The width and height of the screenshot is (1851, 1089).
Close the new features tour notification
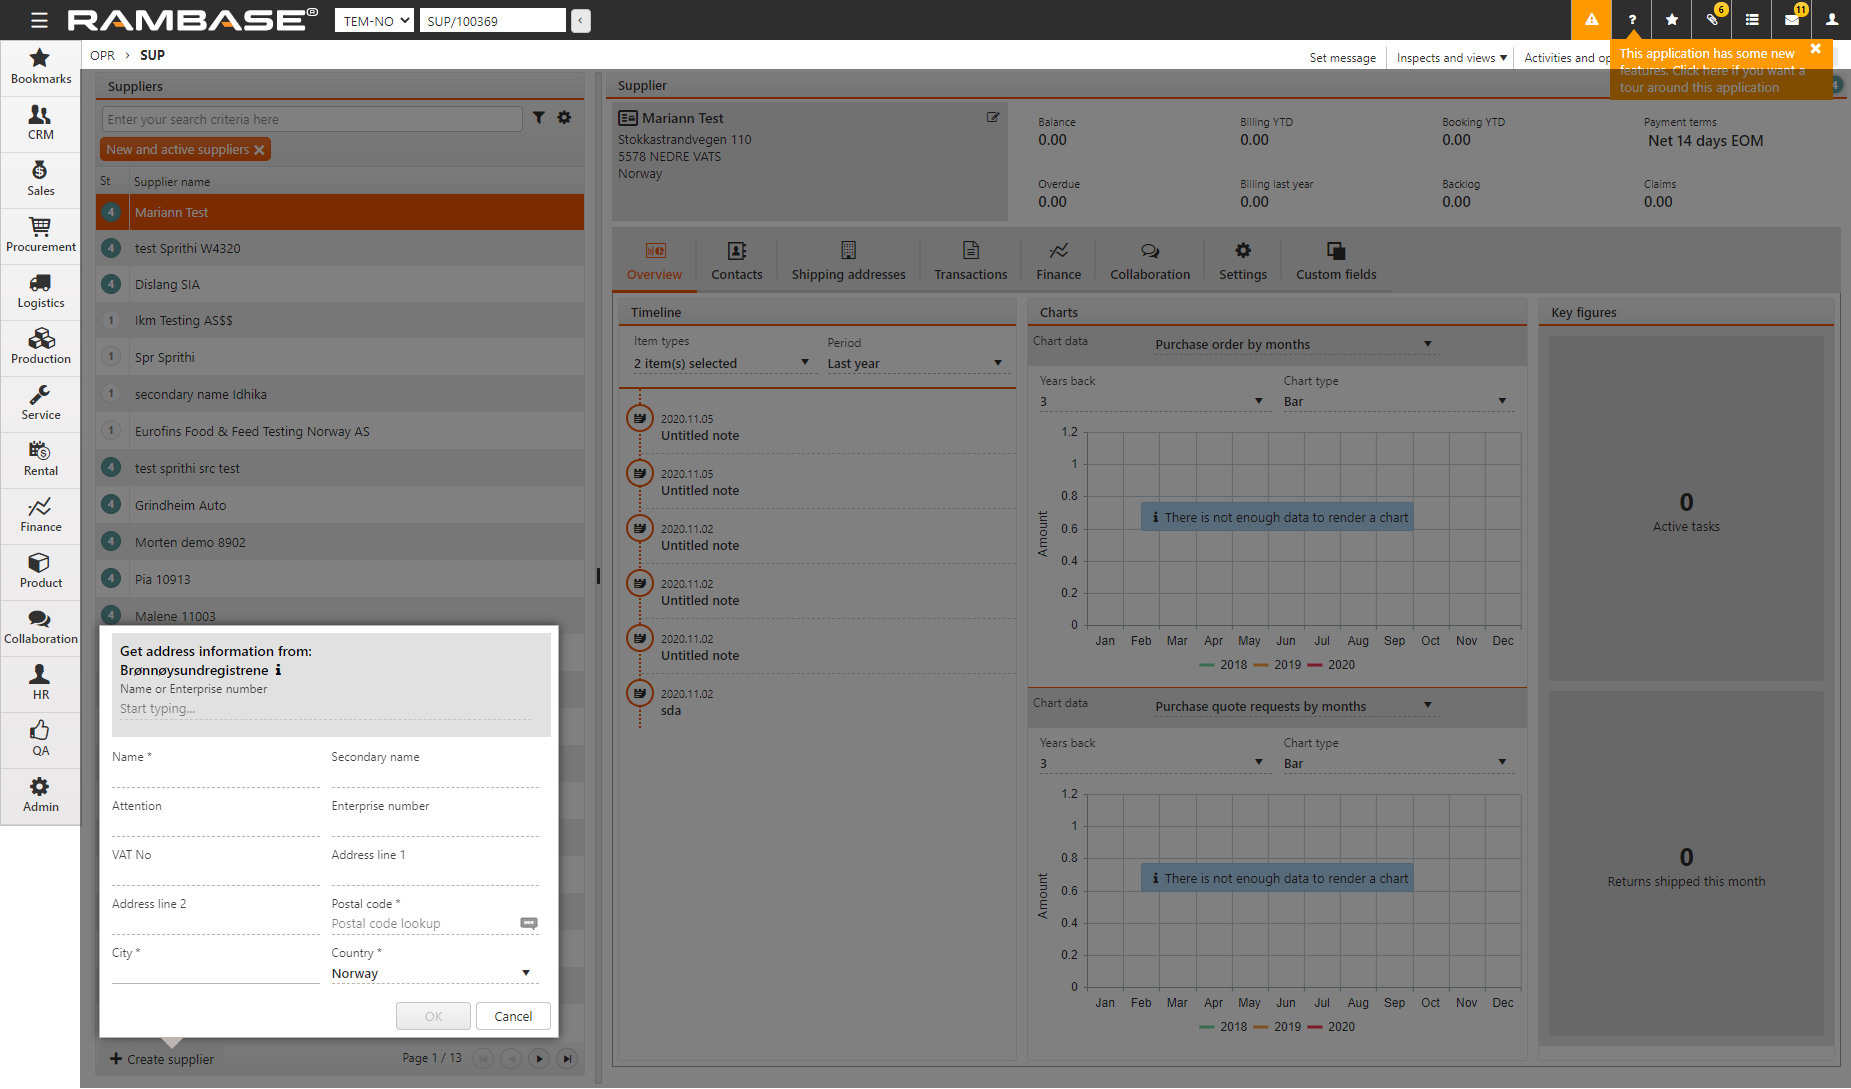pyautogui.click(x=1815, y=49)
